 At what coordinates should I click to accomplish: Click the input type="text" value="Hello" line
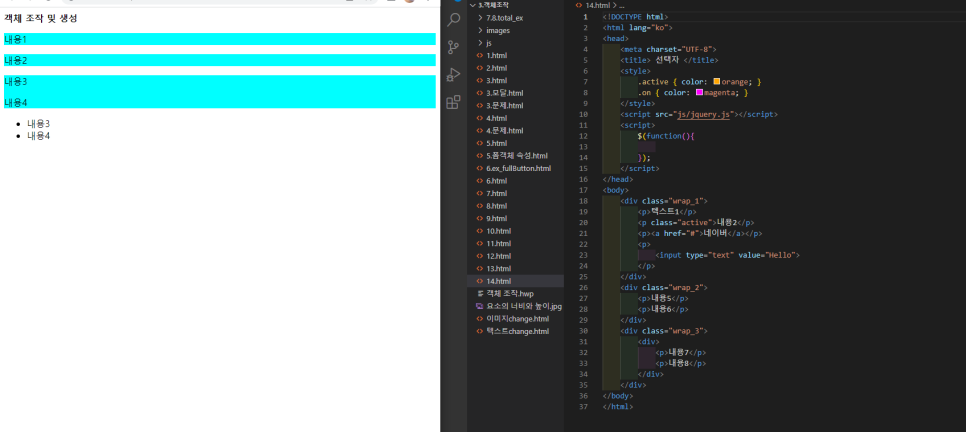coord(728,255)
